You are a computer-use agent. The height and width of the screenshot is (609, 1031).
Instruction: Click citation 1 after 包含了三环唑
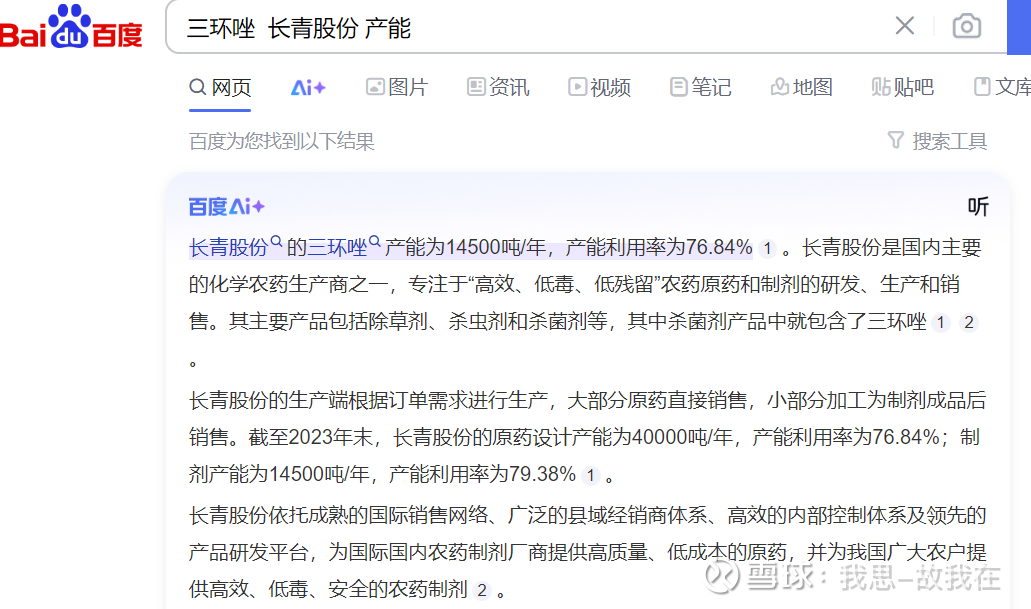click(941, 322)
